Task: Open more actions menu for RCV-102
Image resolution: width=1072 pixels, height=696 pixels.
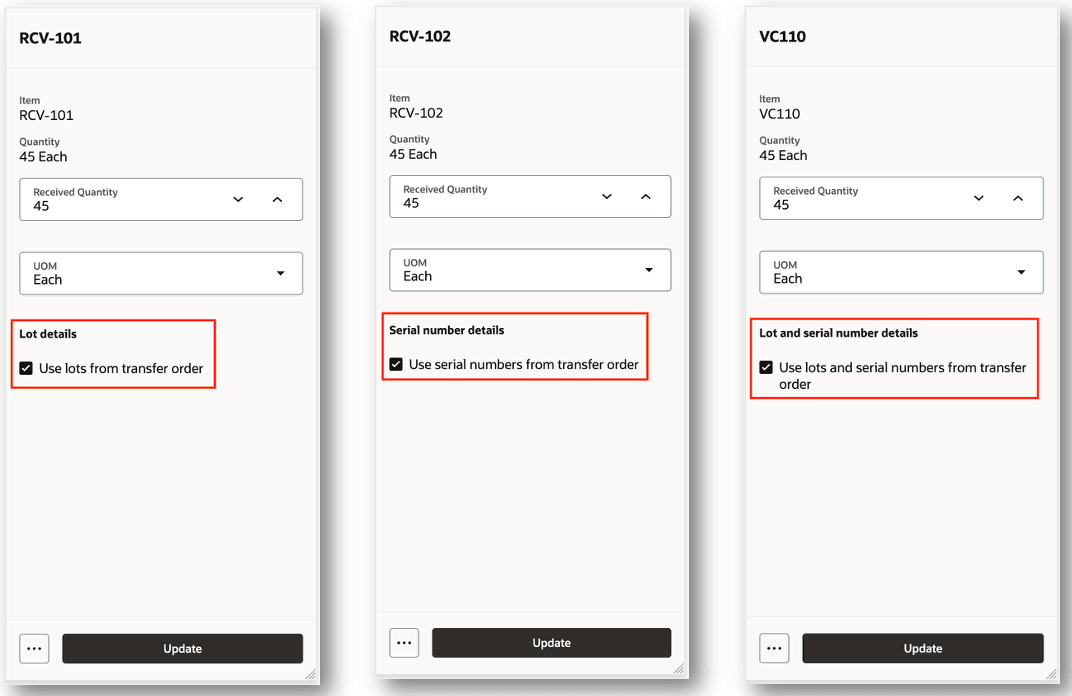Action: click(404, 642)
